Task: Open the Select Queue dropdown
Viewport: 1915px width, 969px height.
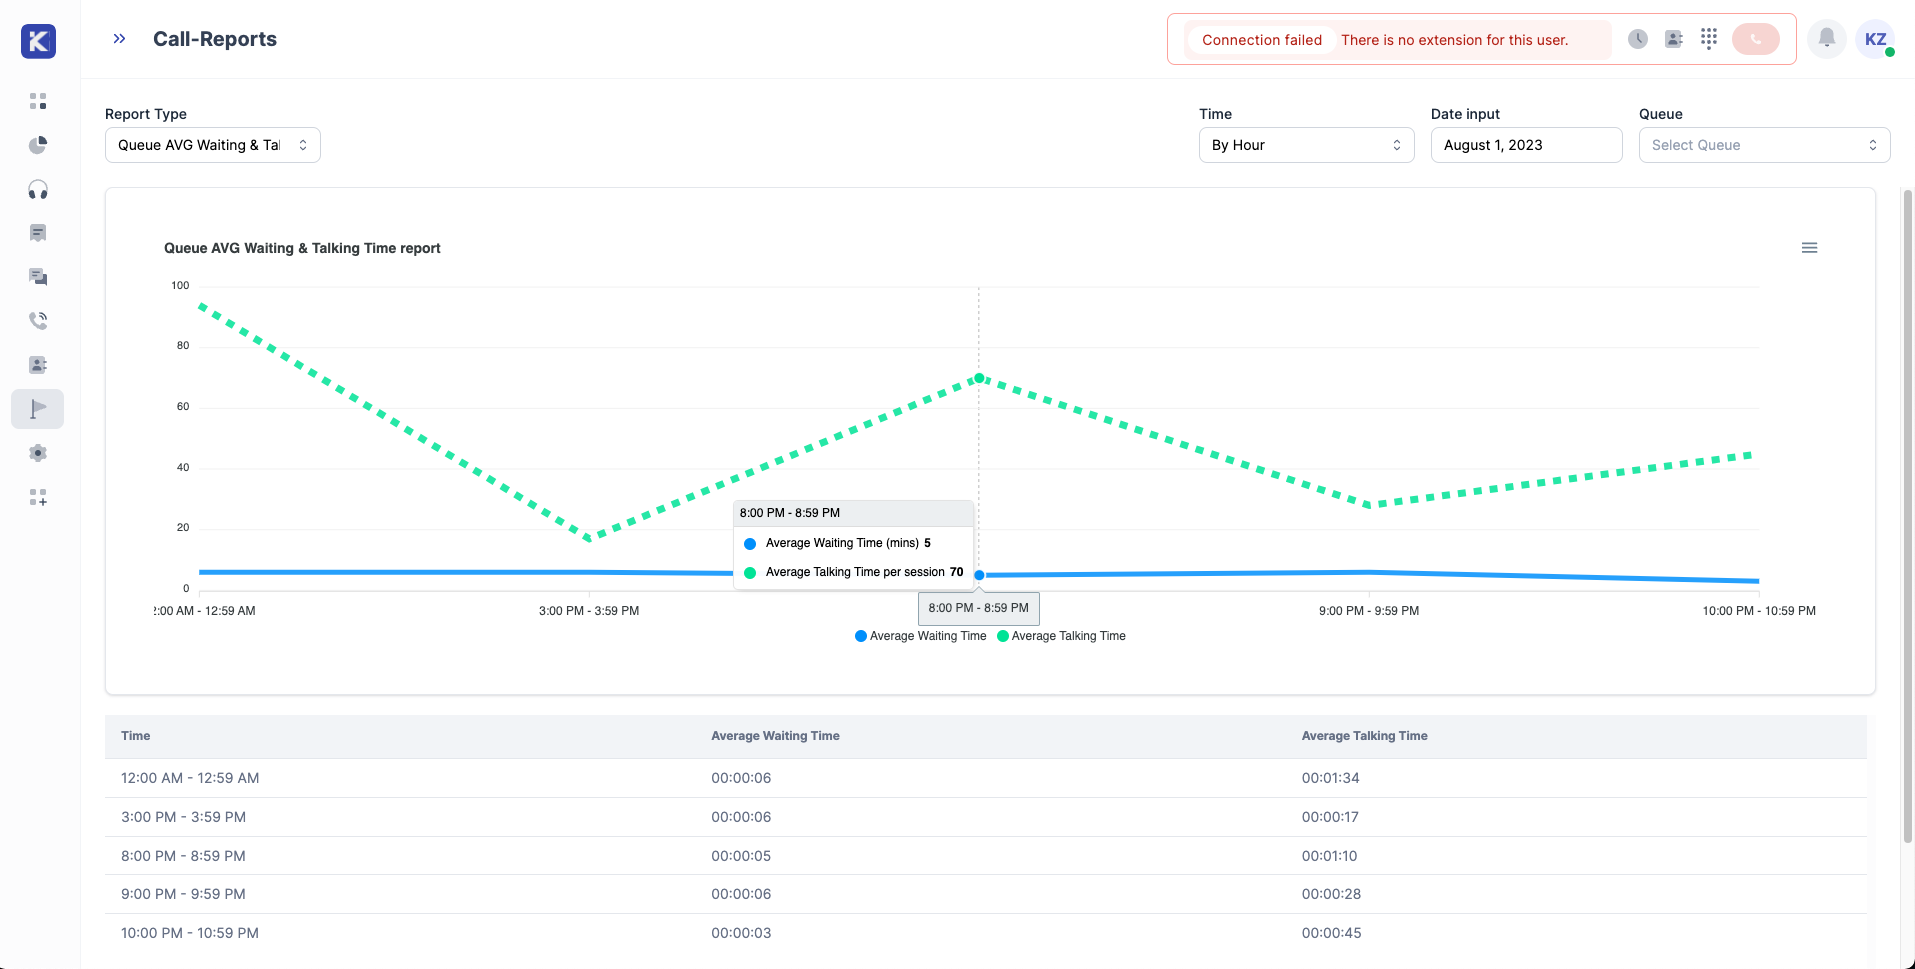Action: [x=1764, y=145]
